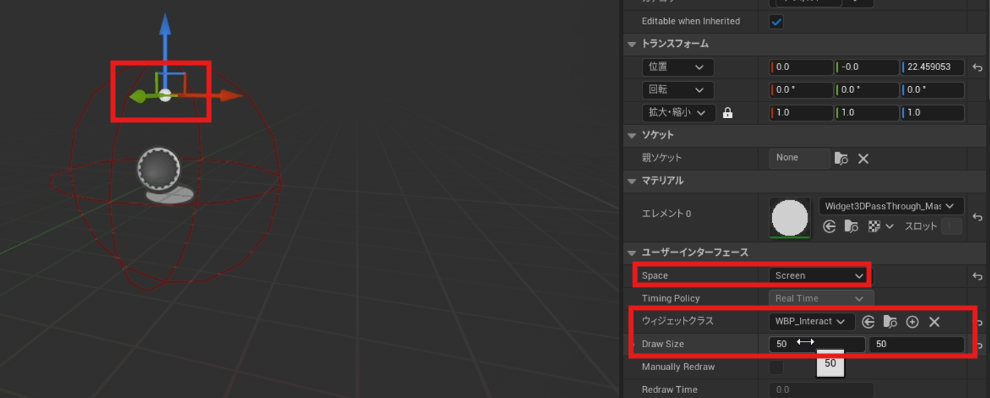
Task: Browse to parent socket asset icon
Action: coord(841,159)
